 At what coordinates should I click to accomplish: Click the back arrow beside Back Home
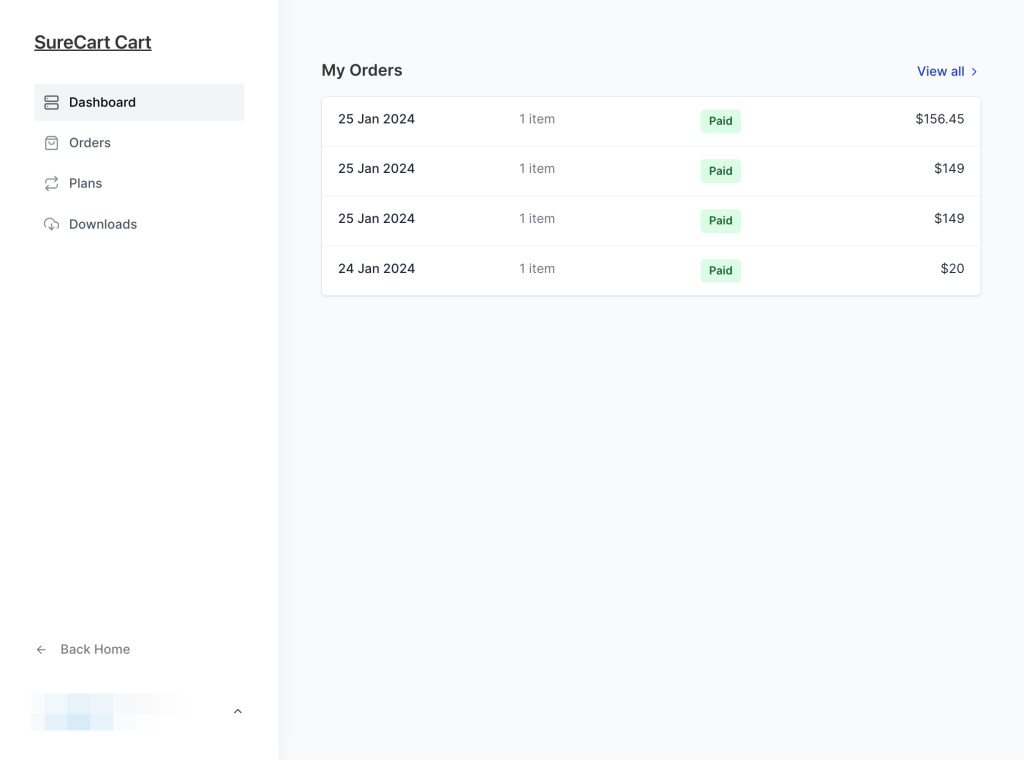[40, 649]
